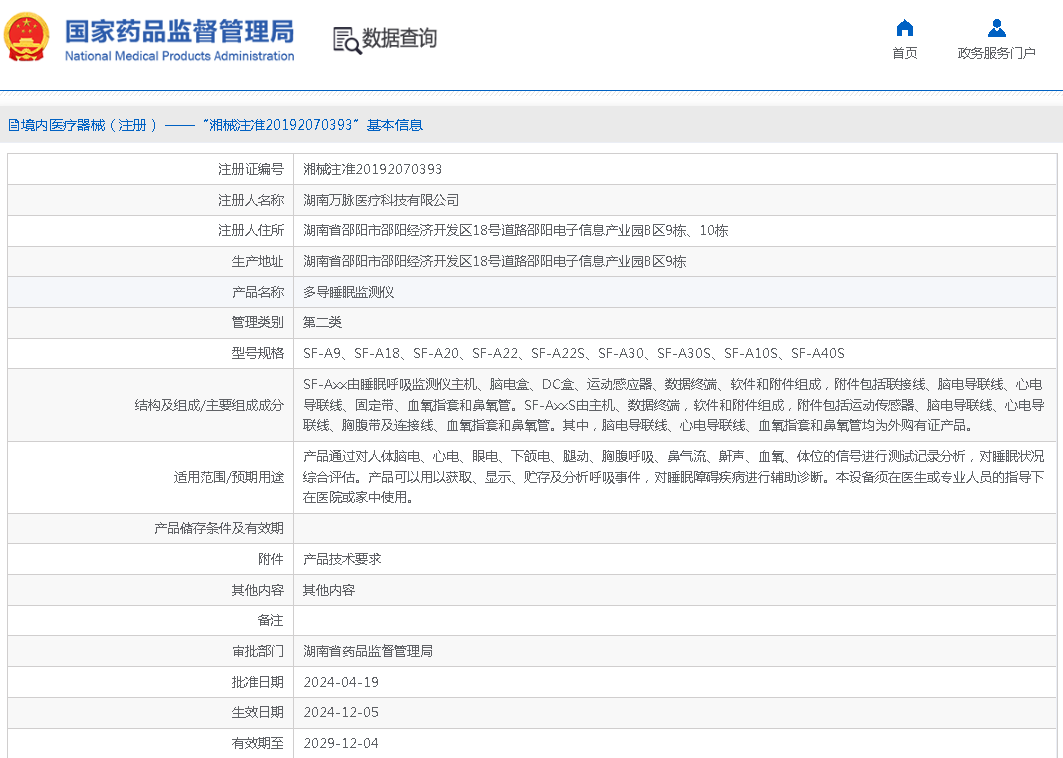
Task: Click the 国家药品监督管理局 title
Action: pyautogui.click(x=180, y=31)
